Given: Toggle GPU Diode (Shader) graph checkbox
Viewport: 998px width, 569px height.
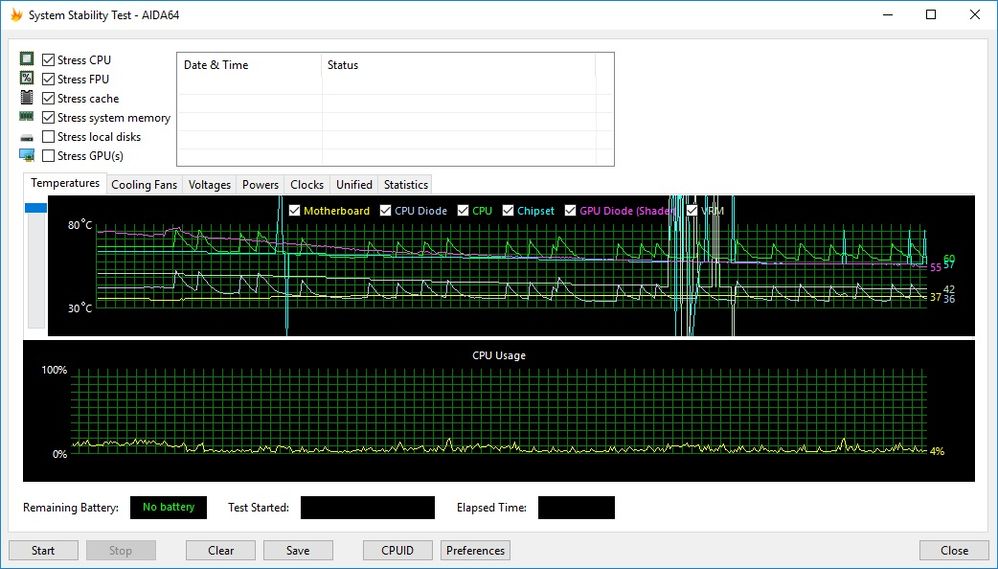Looking at the screenshot, I should 570,211.
